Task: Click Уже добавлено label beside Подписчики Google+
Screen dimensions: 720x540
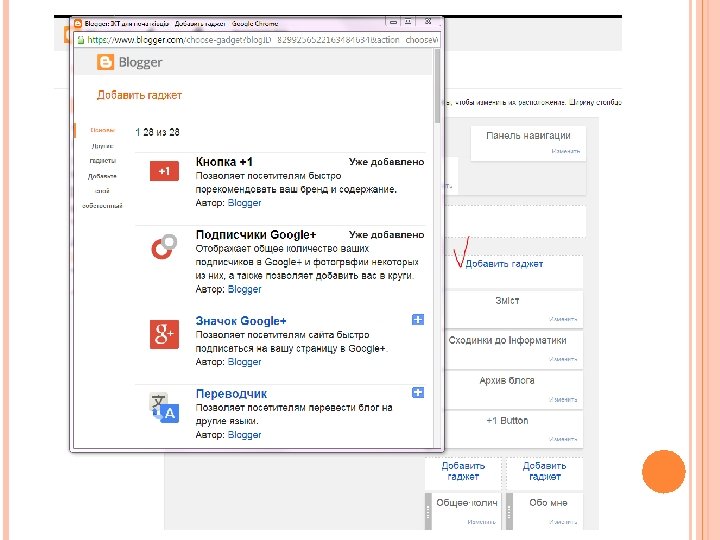Action: 386,235
